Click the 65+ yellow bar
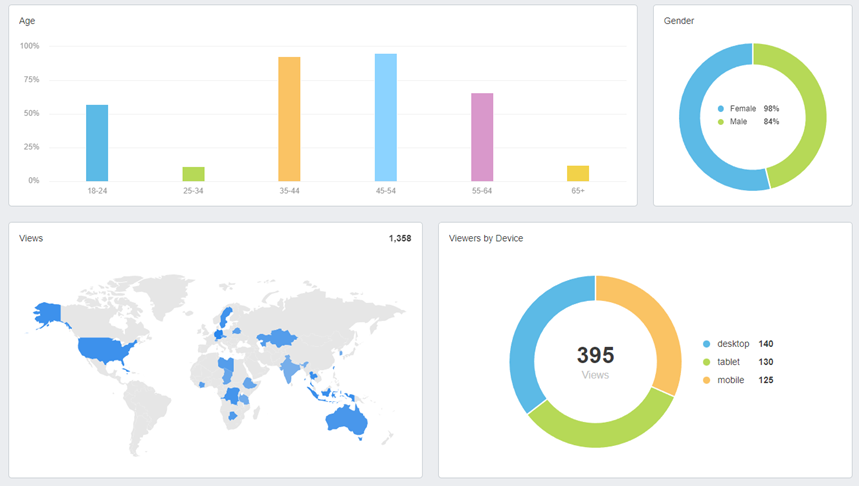The image size is (859, 486). 578,173
